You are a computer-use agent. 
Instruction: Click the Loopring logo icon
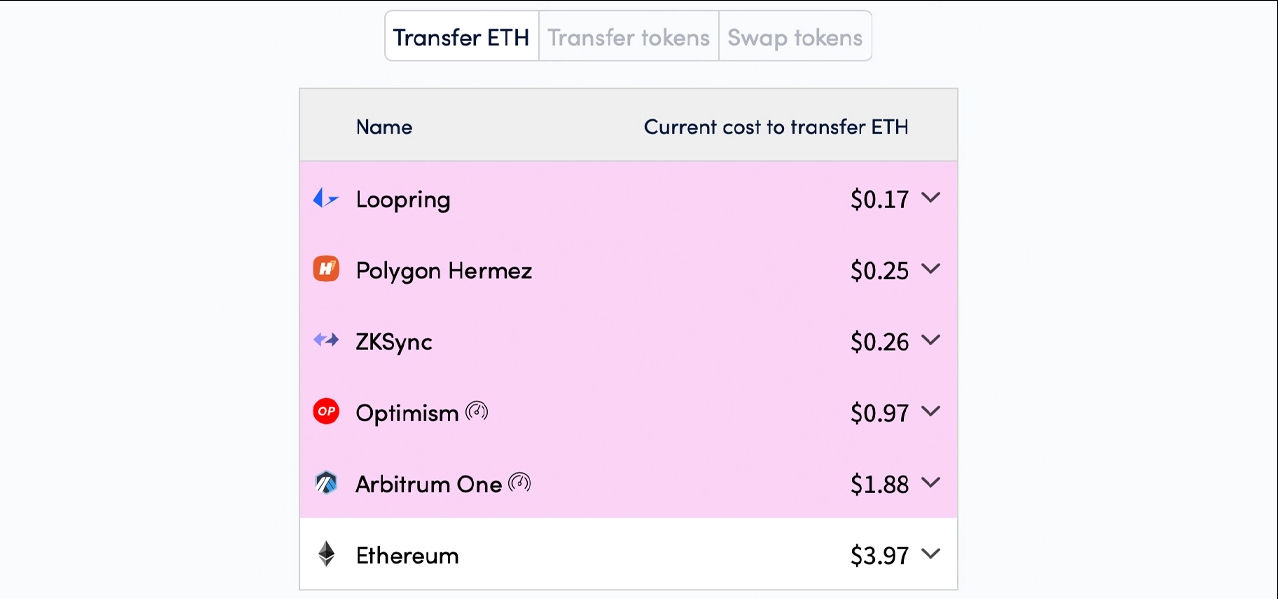coord(326,198)
